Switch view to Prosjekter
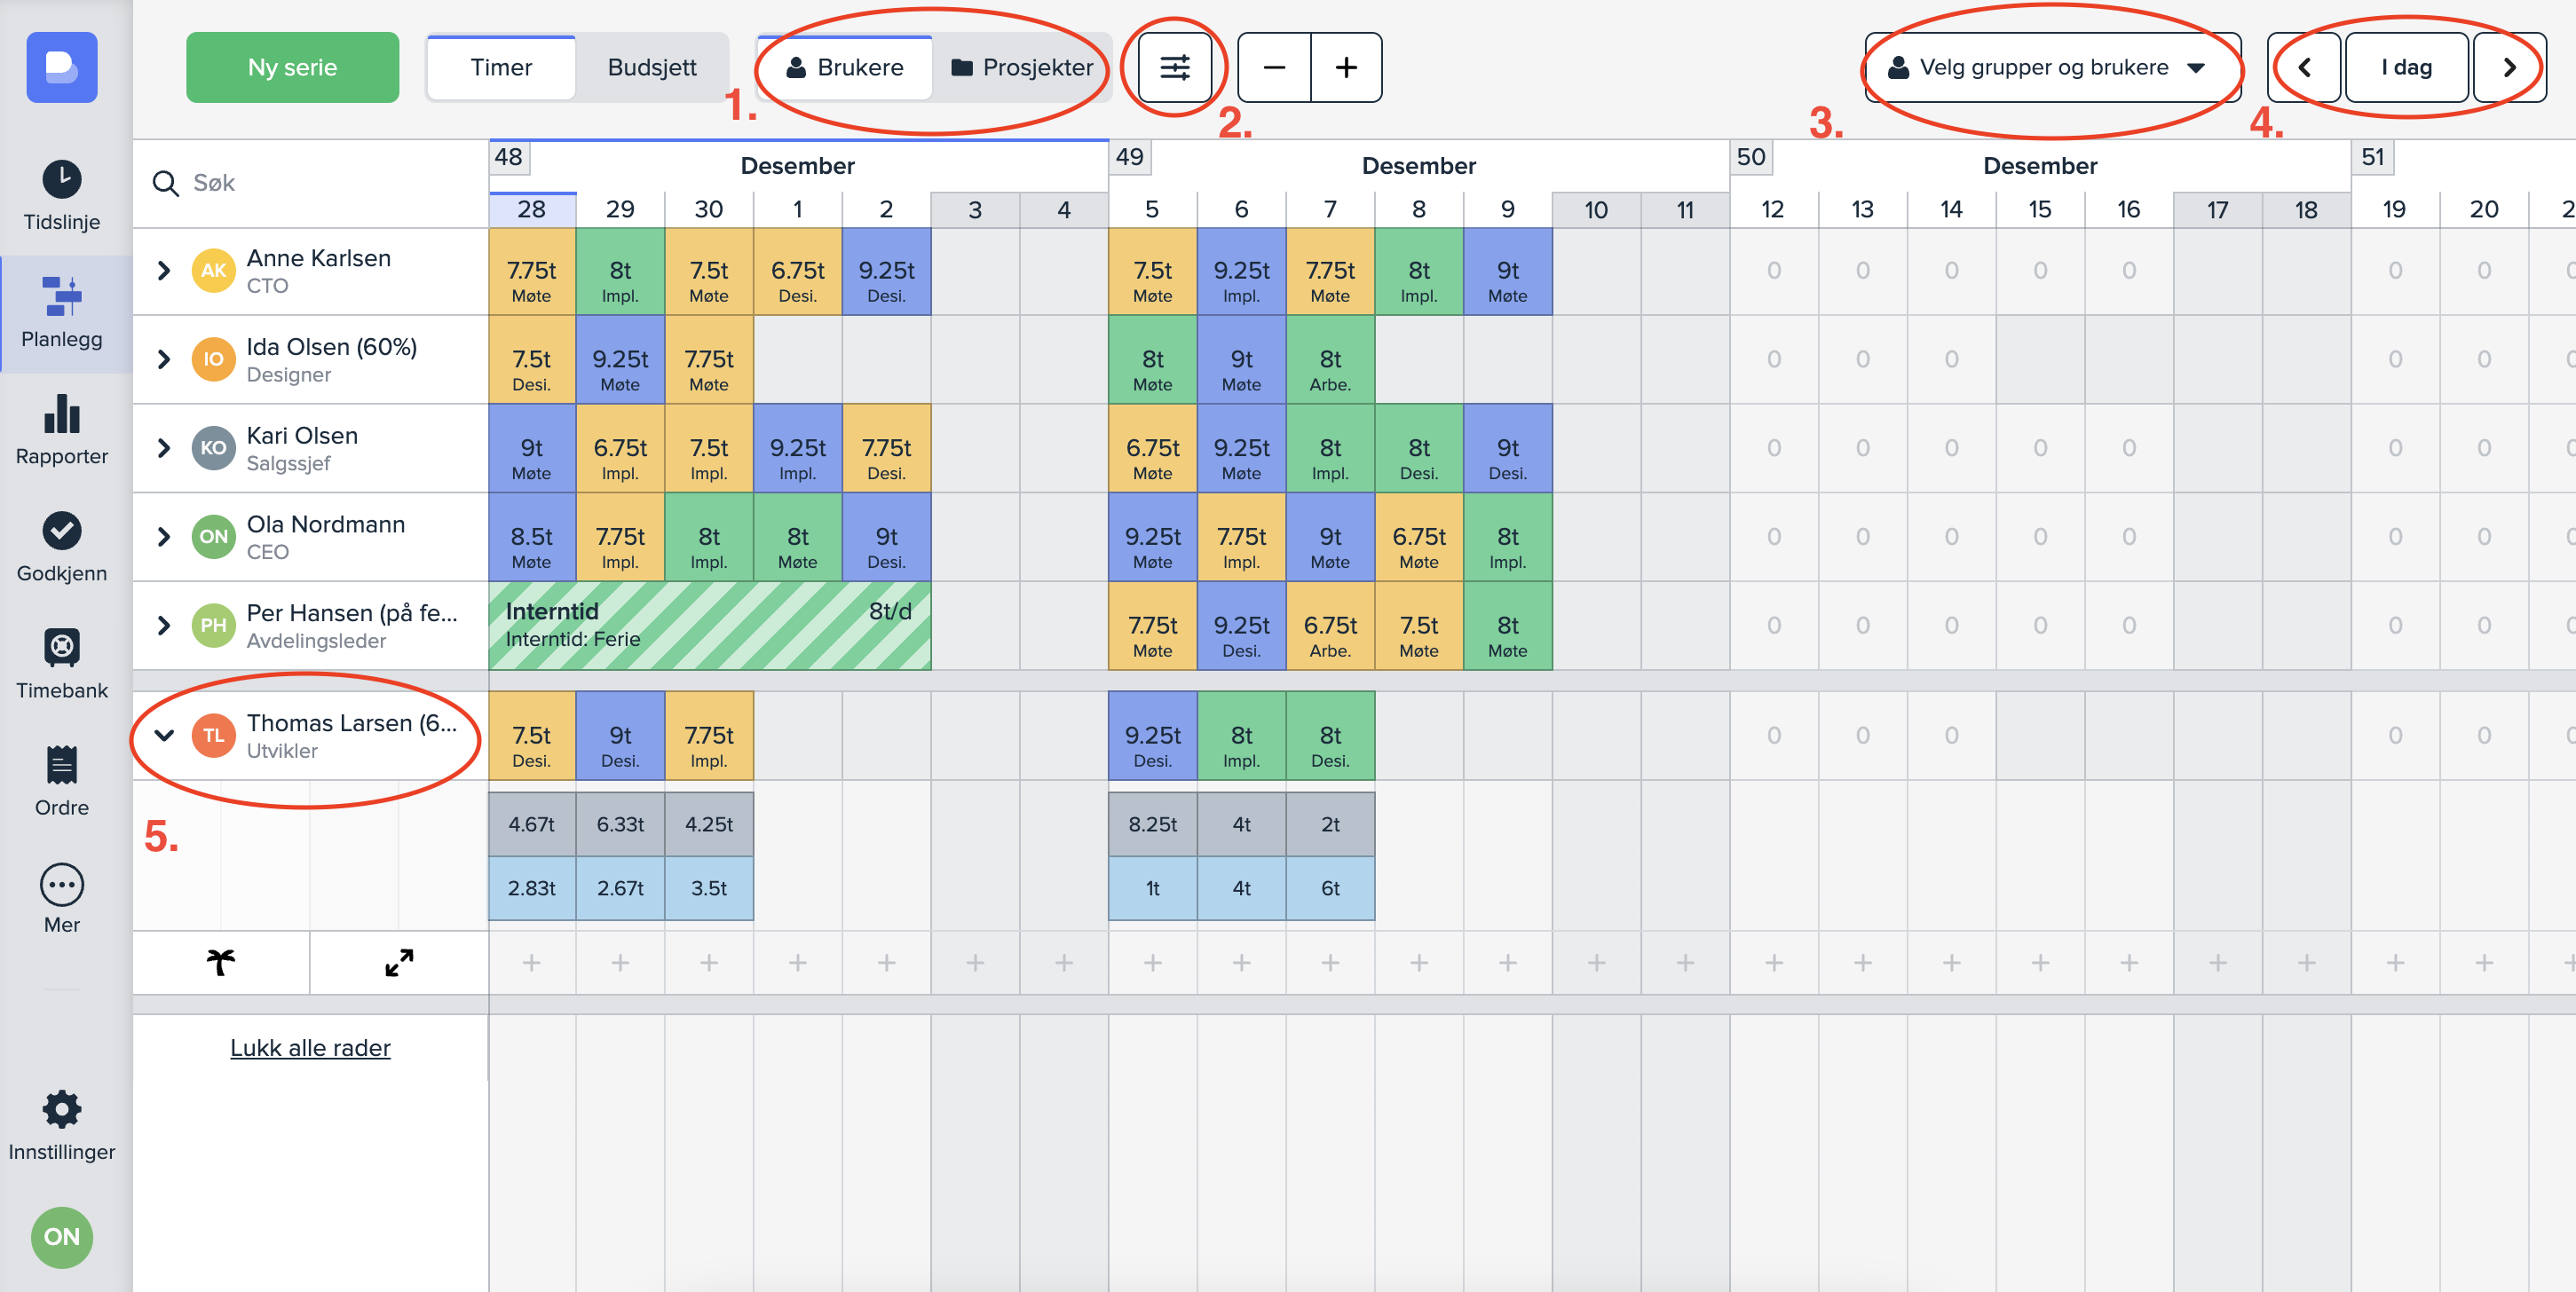Screen dimensions: 2576x1292 tap(1022, 68)
